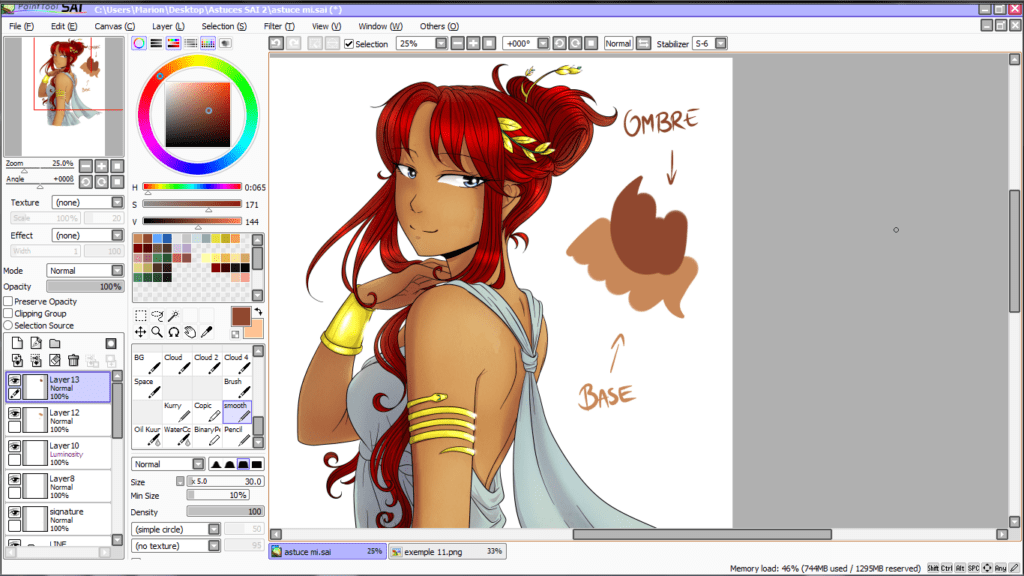This screenshot has height=576, width=1024.
Task: Create a new linework layer
Action: coord(36,343)
